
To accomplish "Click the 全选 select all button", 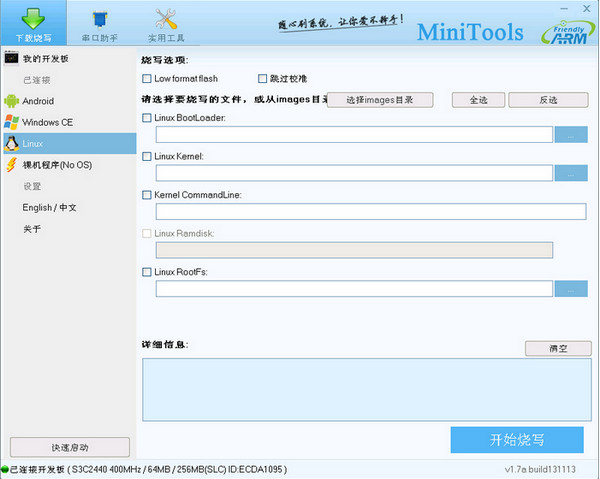I will (478, 100).
